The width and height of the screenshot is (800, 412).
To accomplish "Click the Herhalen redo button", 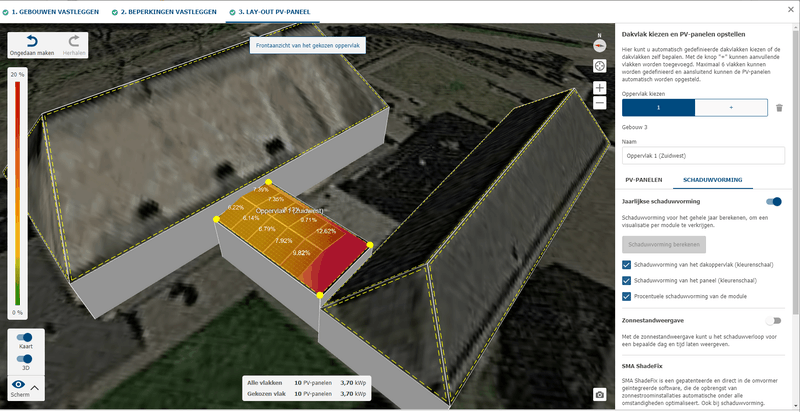I will [x=74, y=45].
